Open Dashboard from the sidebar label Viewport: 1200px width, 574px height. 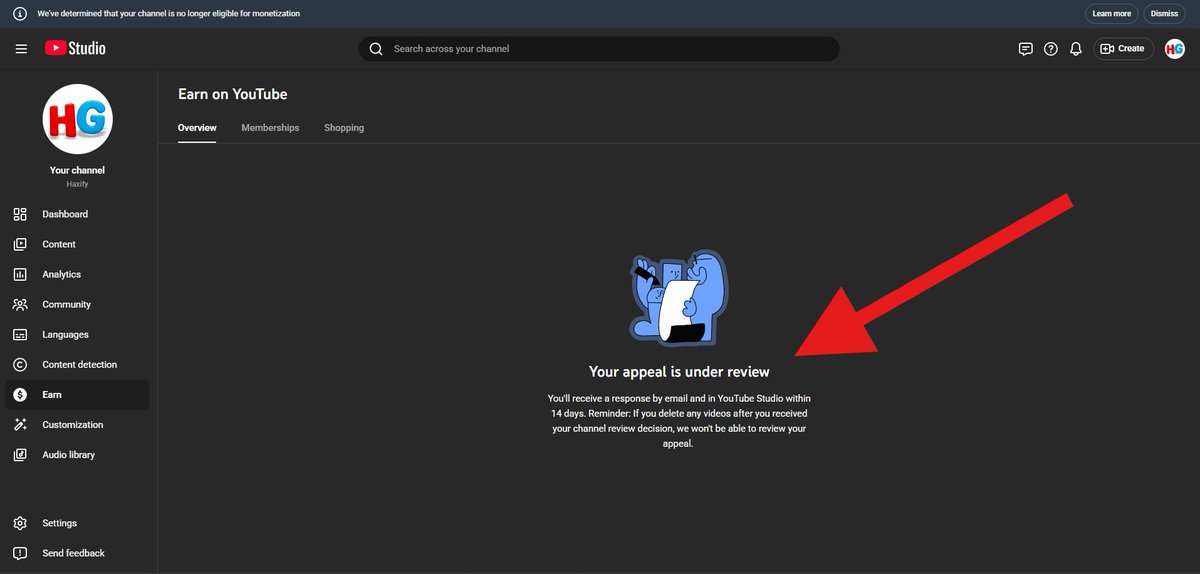tap(65, 214)
